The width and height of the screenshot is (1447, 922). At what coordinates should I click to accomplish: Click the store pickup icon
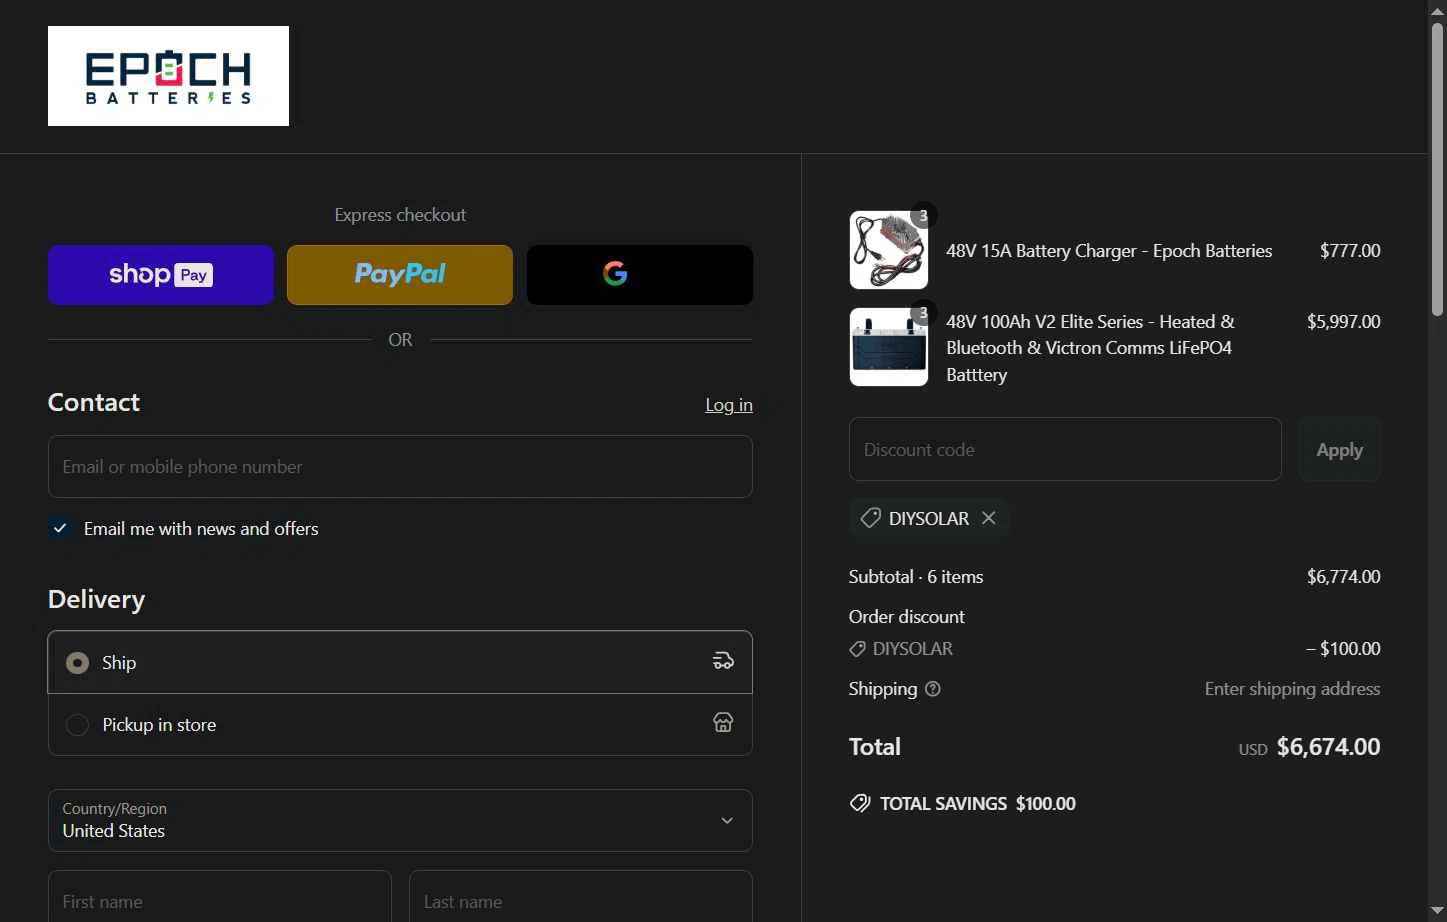pyautogui.click(x=723, y=723)
